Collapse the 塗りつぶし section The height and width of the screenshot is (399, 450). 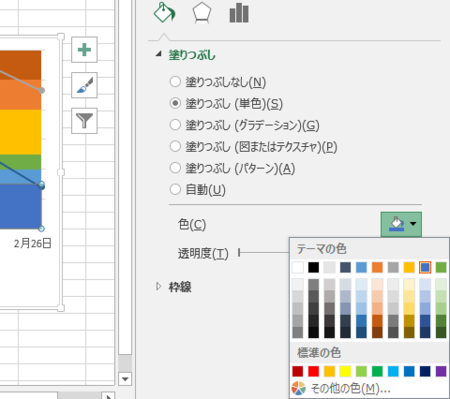coord(159,54)
